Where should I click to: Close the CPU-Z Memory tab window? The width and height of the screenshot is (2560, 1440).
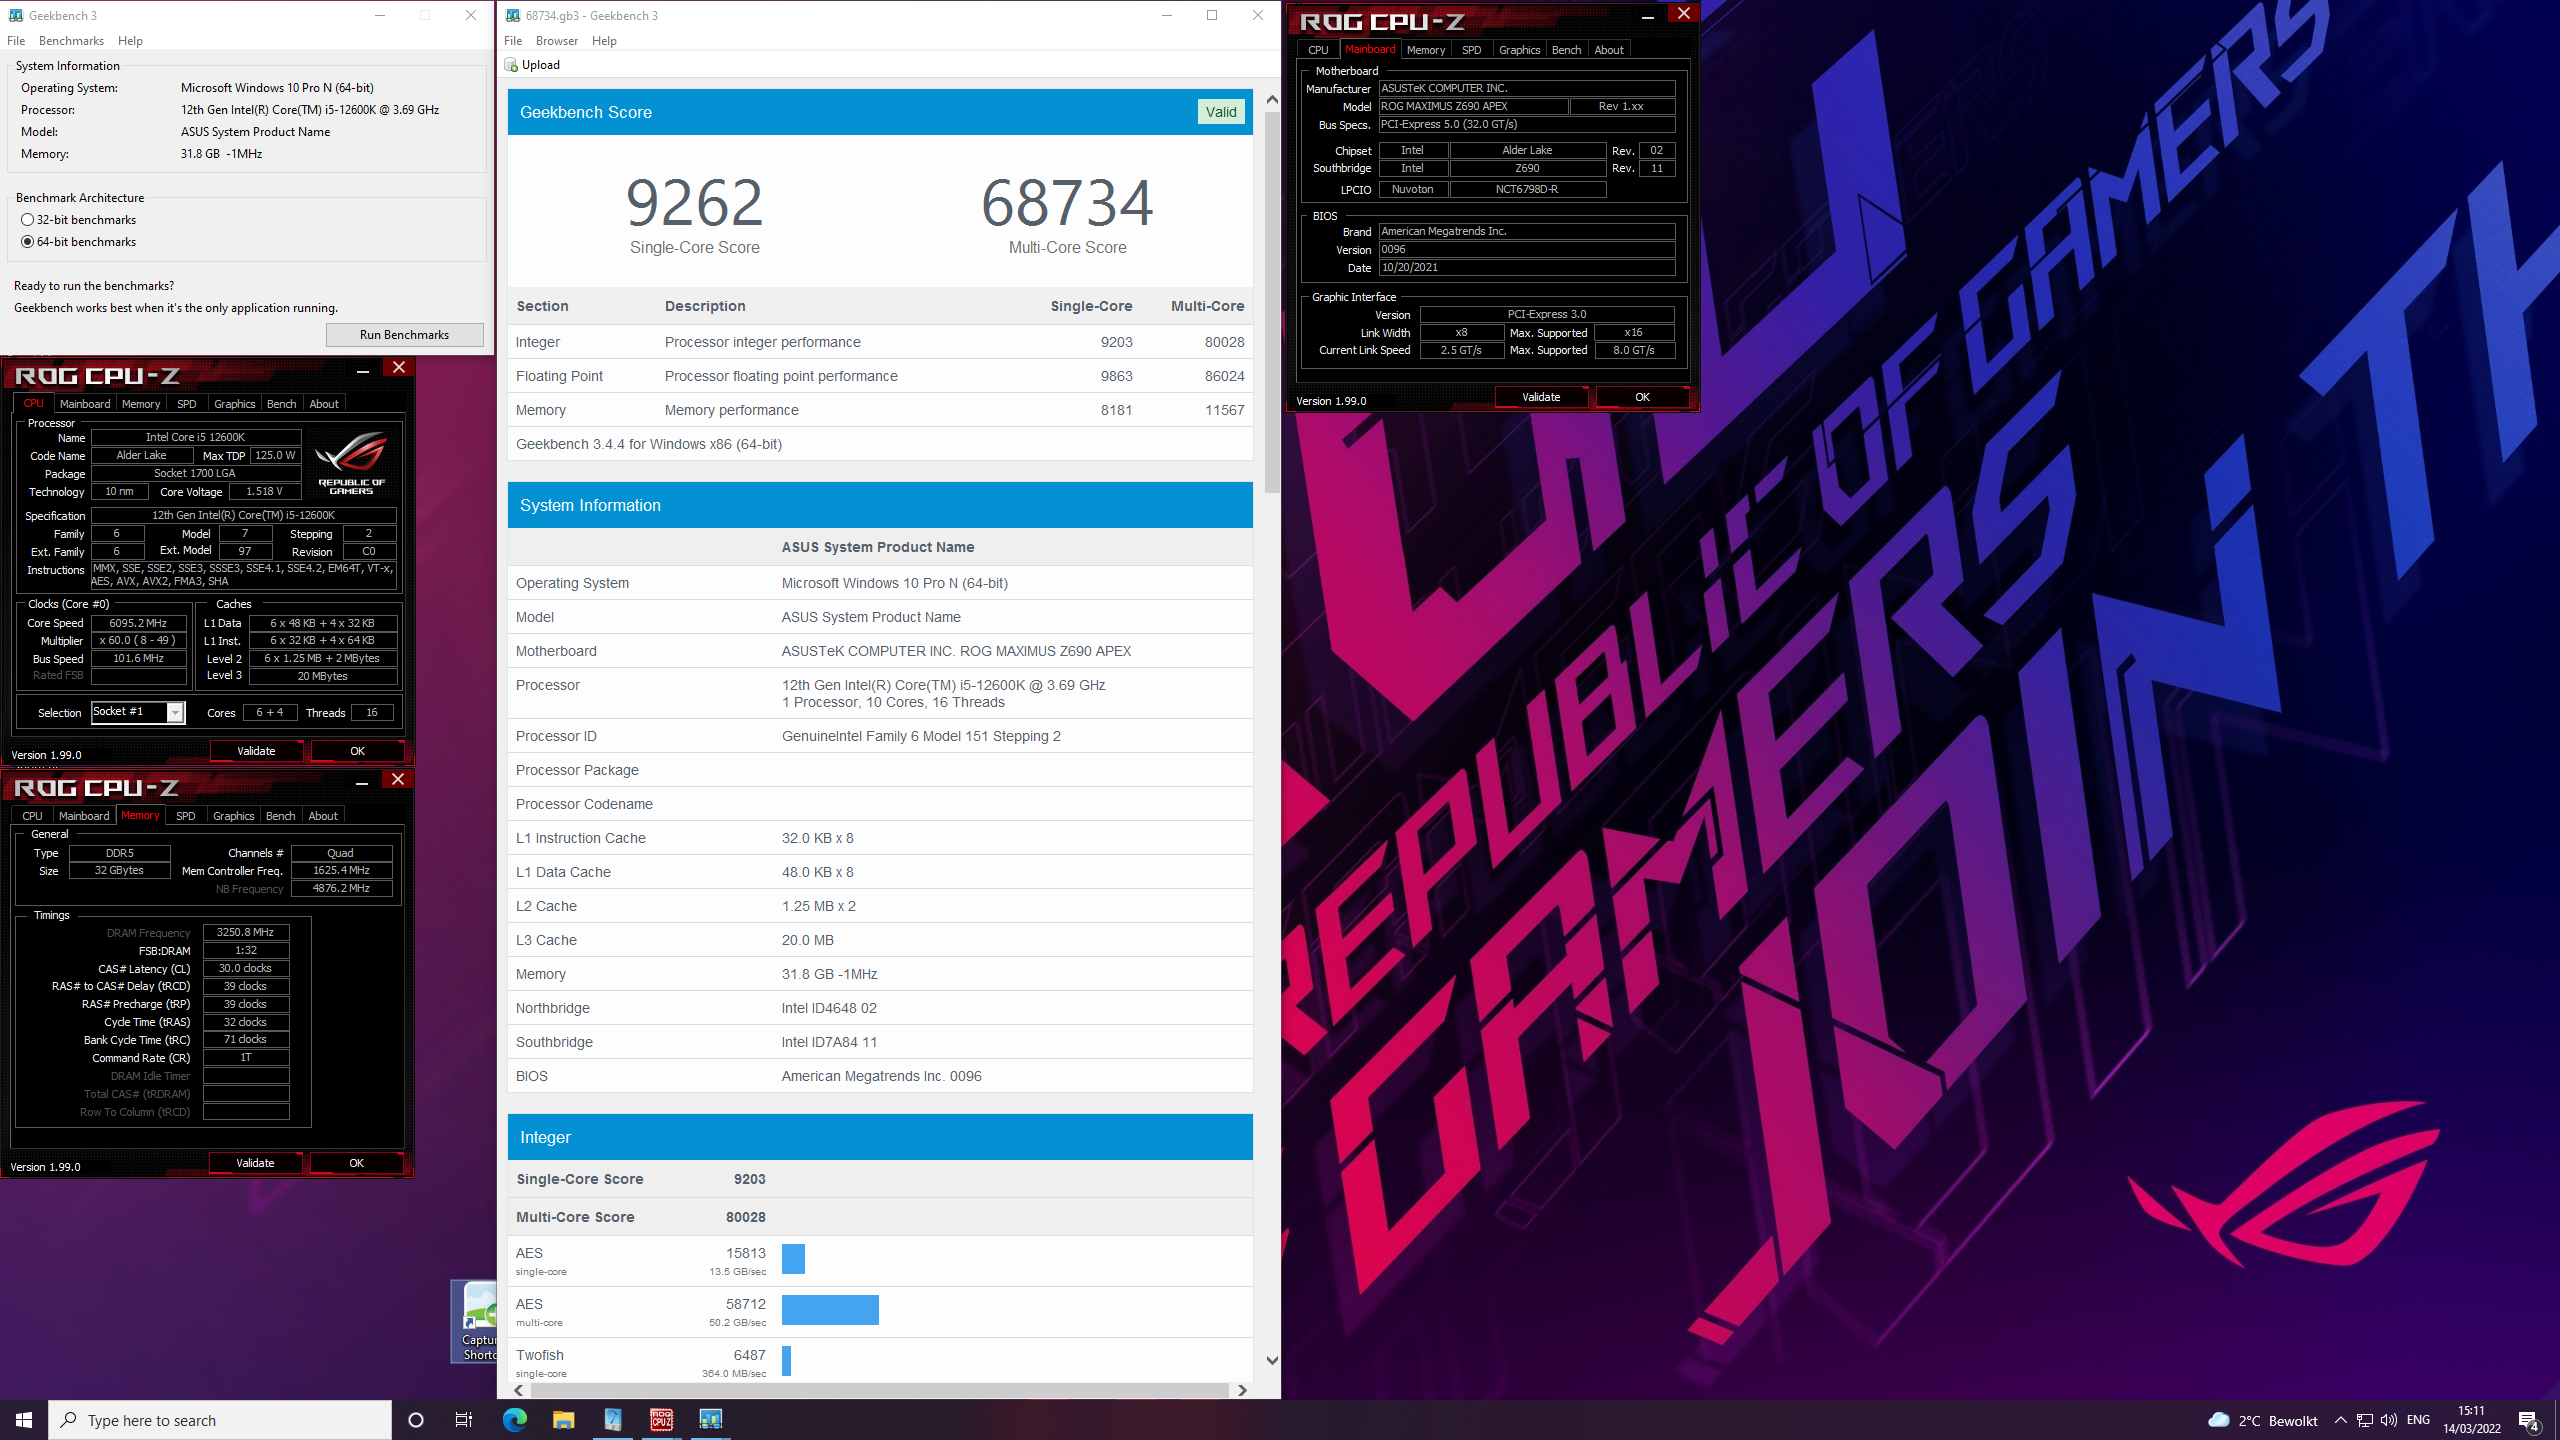pyautogui.click(x=398, y=779)
